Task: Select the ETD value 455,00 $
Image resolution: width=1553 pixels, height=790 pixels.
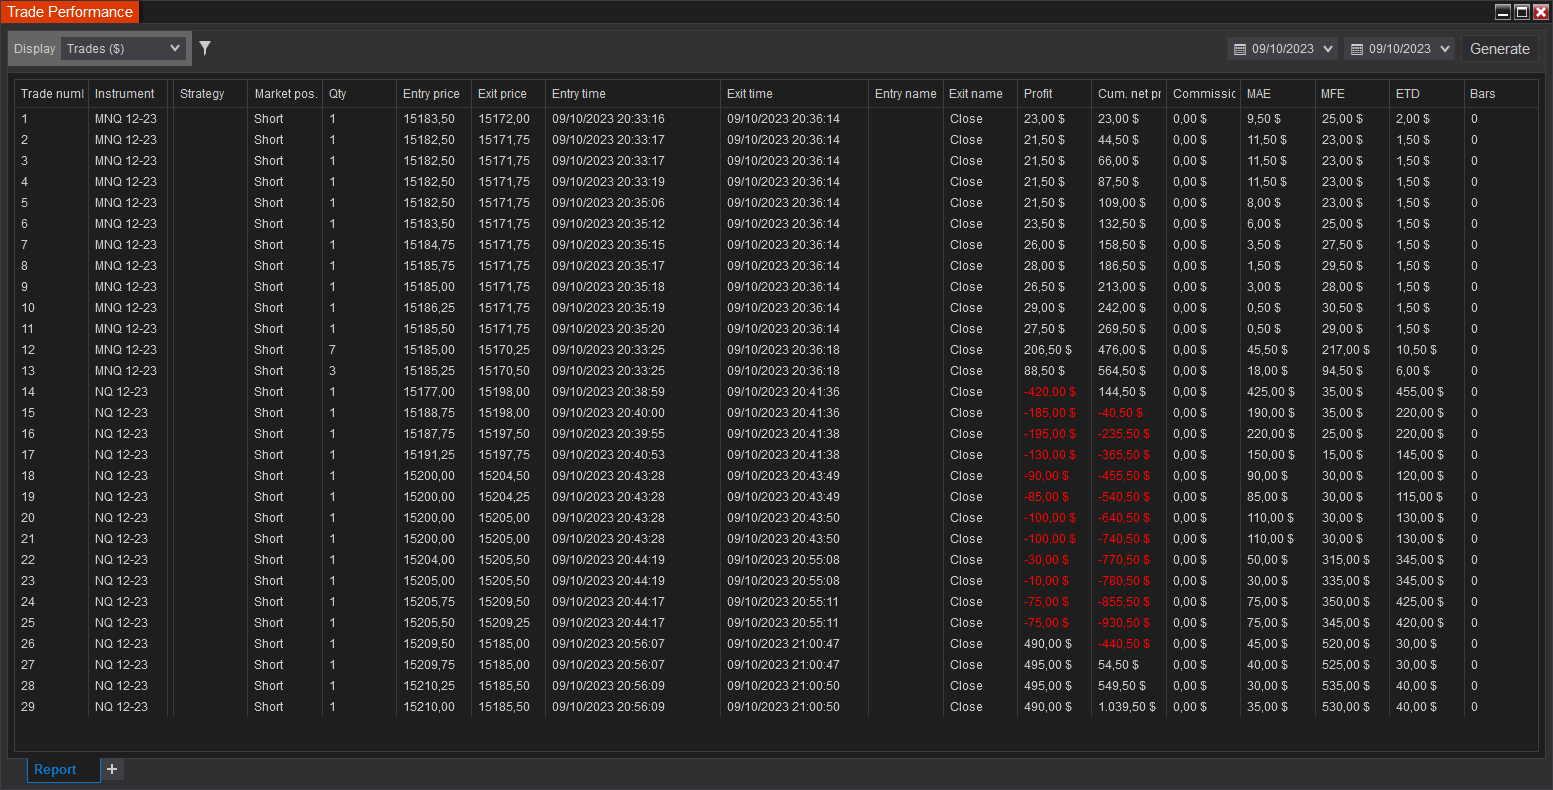Action: [x=1420, y=392]
